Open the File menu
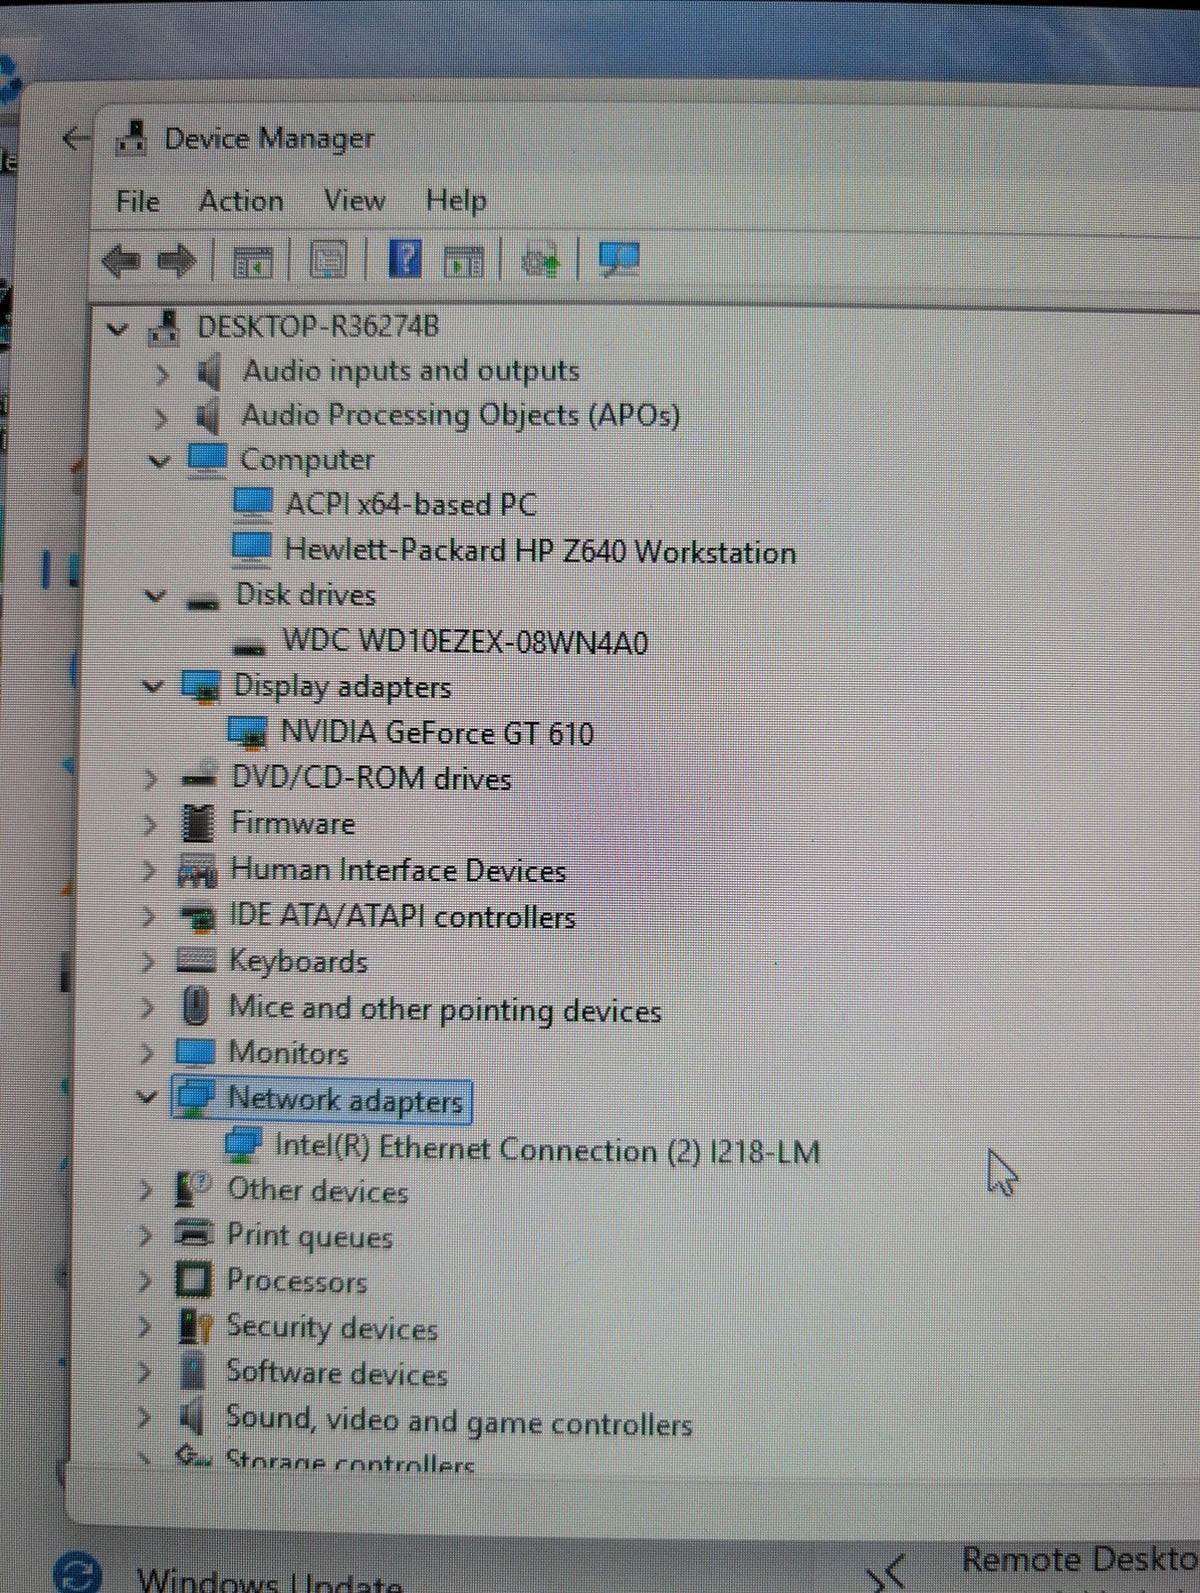Screen dimensions: 1200x1593 [137, 201]
